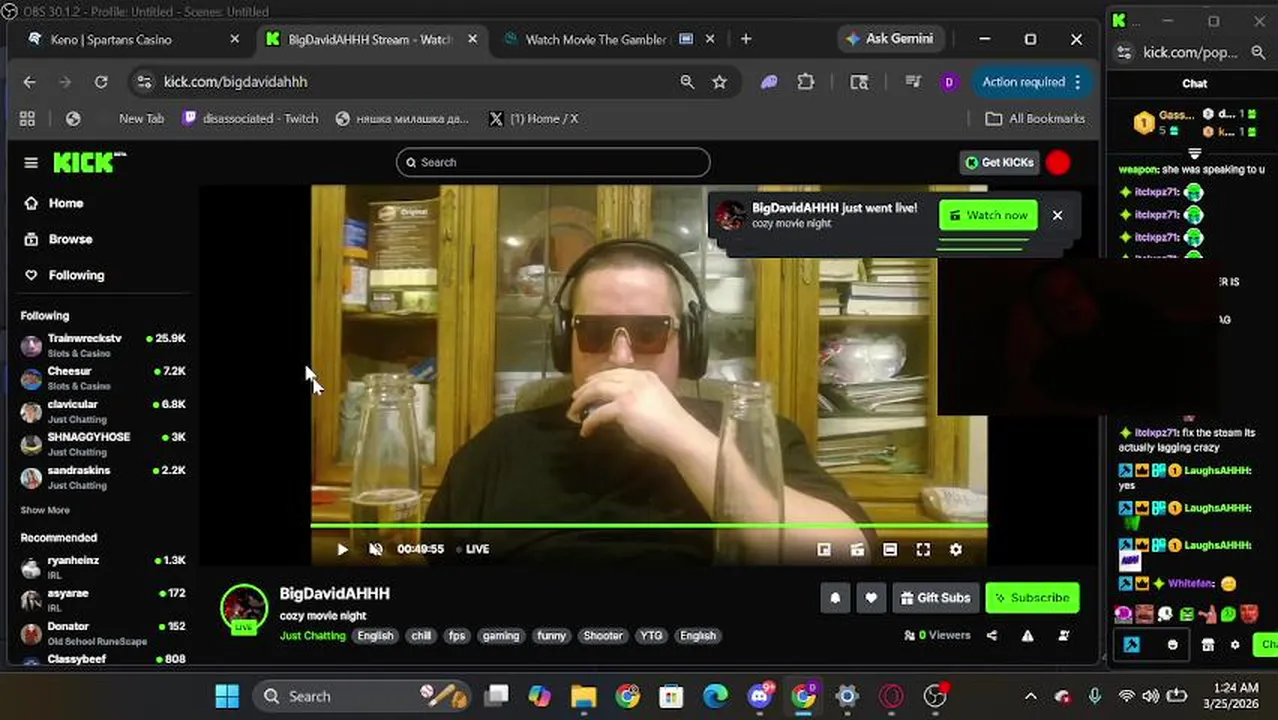The width and height of the screenshot is (1278, 720).
Task: Open emote picker in chat popout
Action: click(1173, 645)
